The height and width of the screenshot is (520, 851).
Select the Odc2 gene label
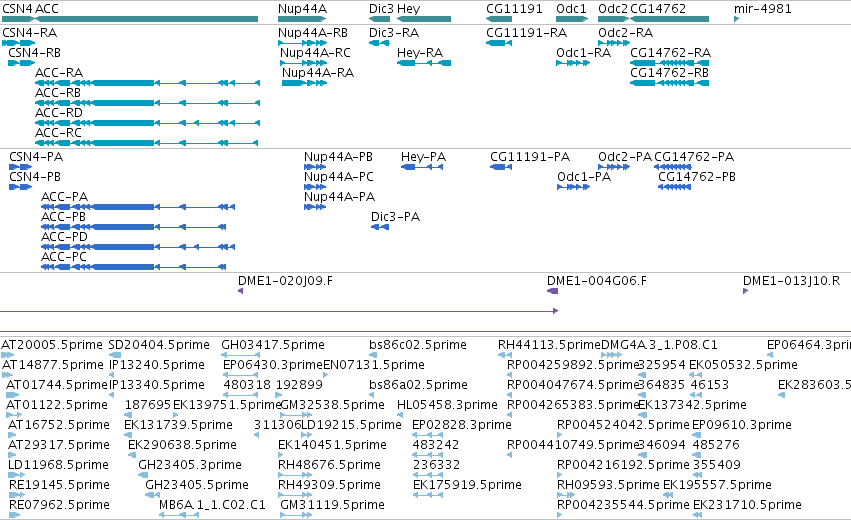pos(613,9)
